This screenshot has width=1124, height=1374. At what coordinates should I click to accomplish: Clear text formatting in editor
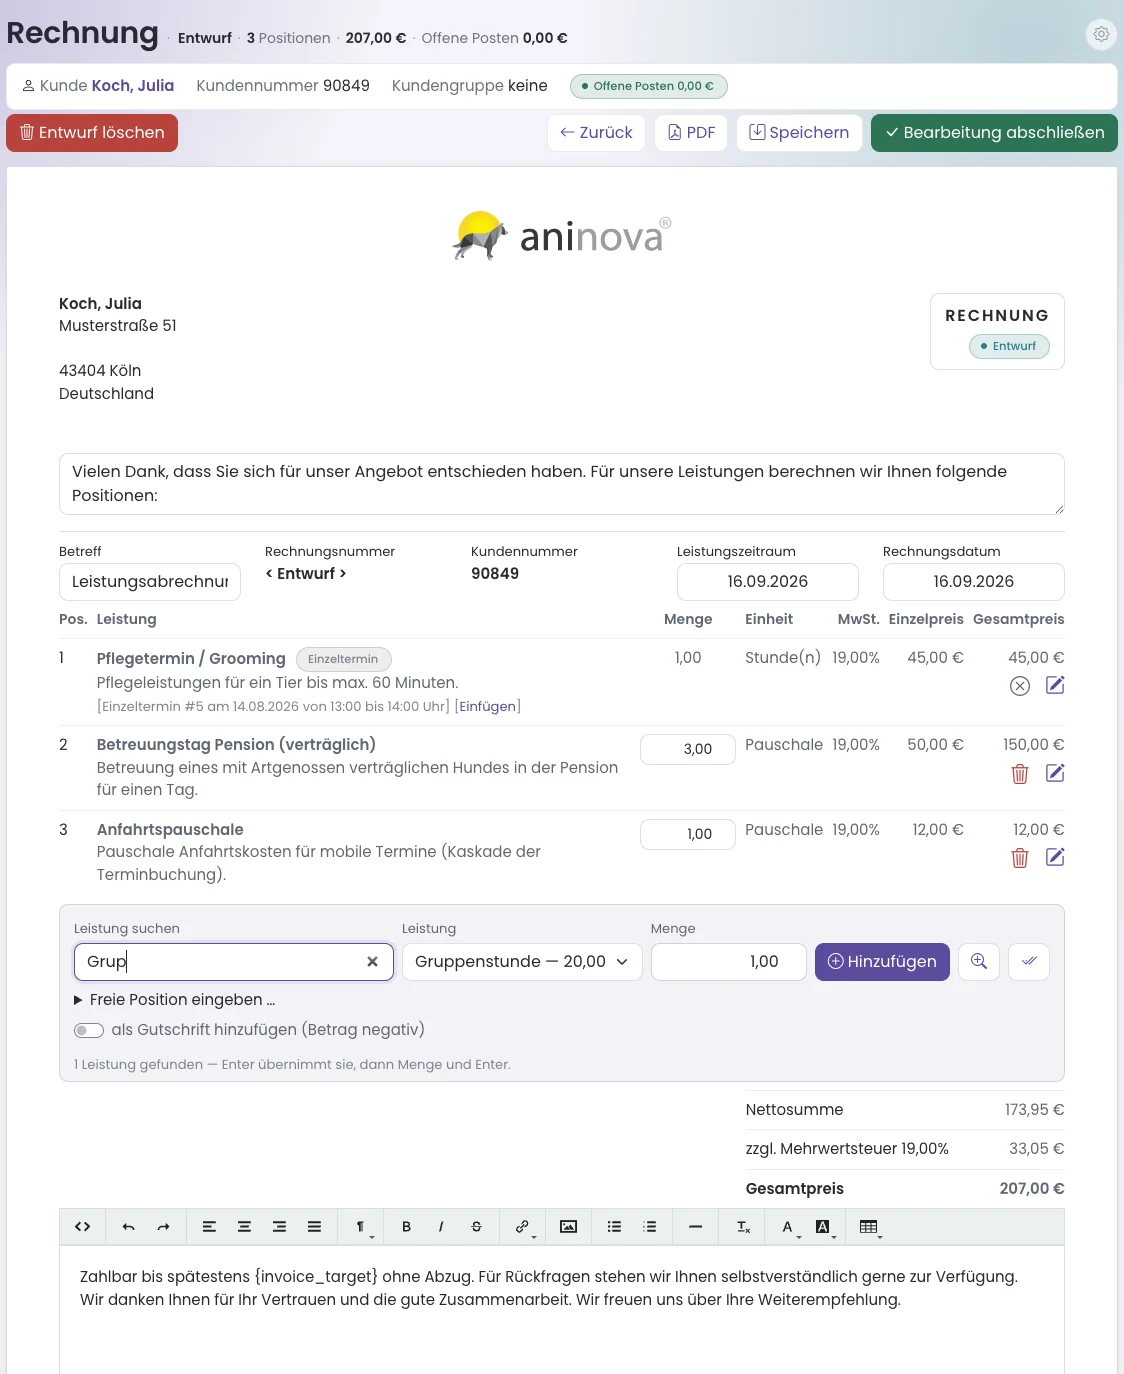click(743, 1227)
